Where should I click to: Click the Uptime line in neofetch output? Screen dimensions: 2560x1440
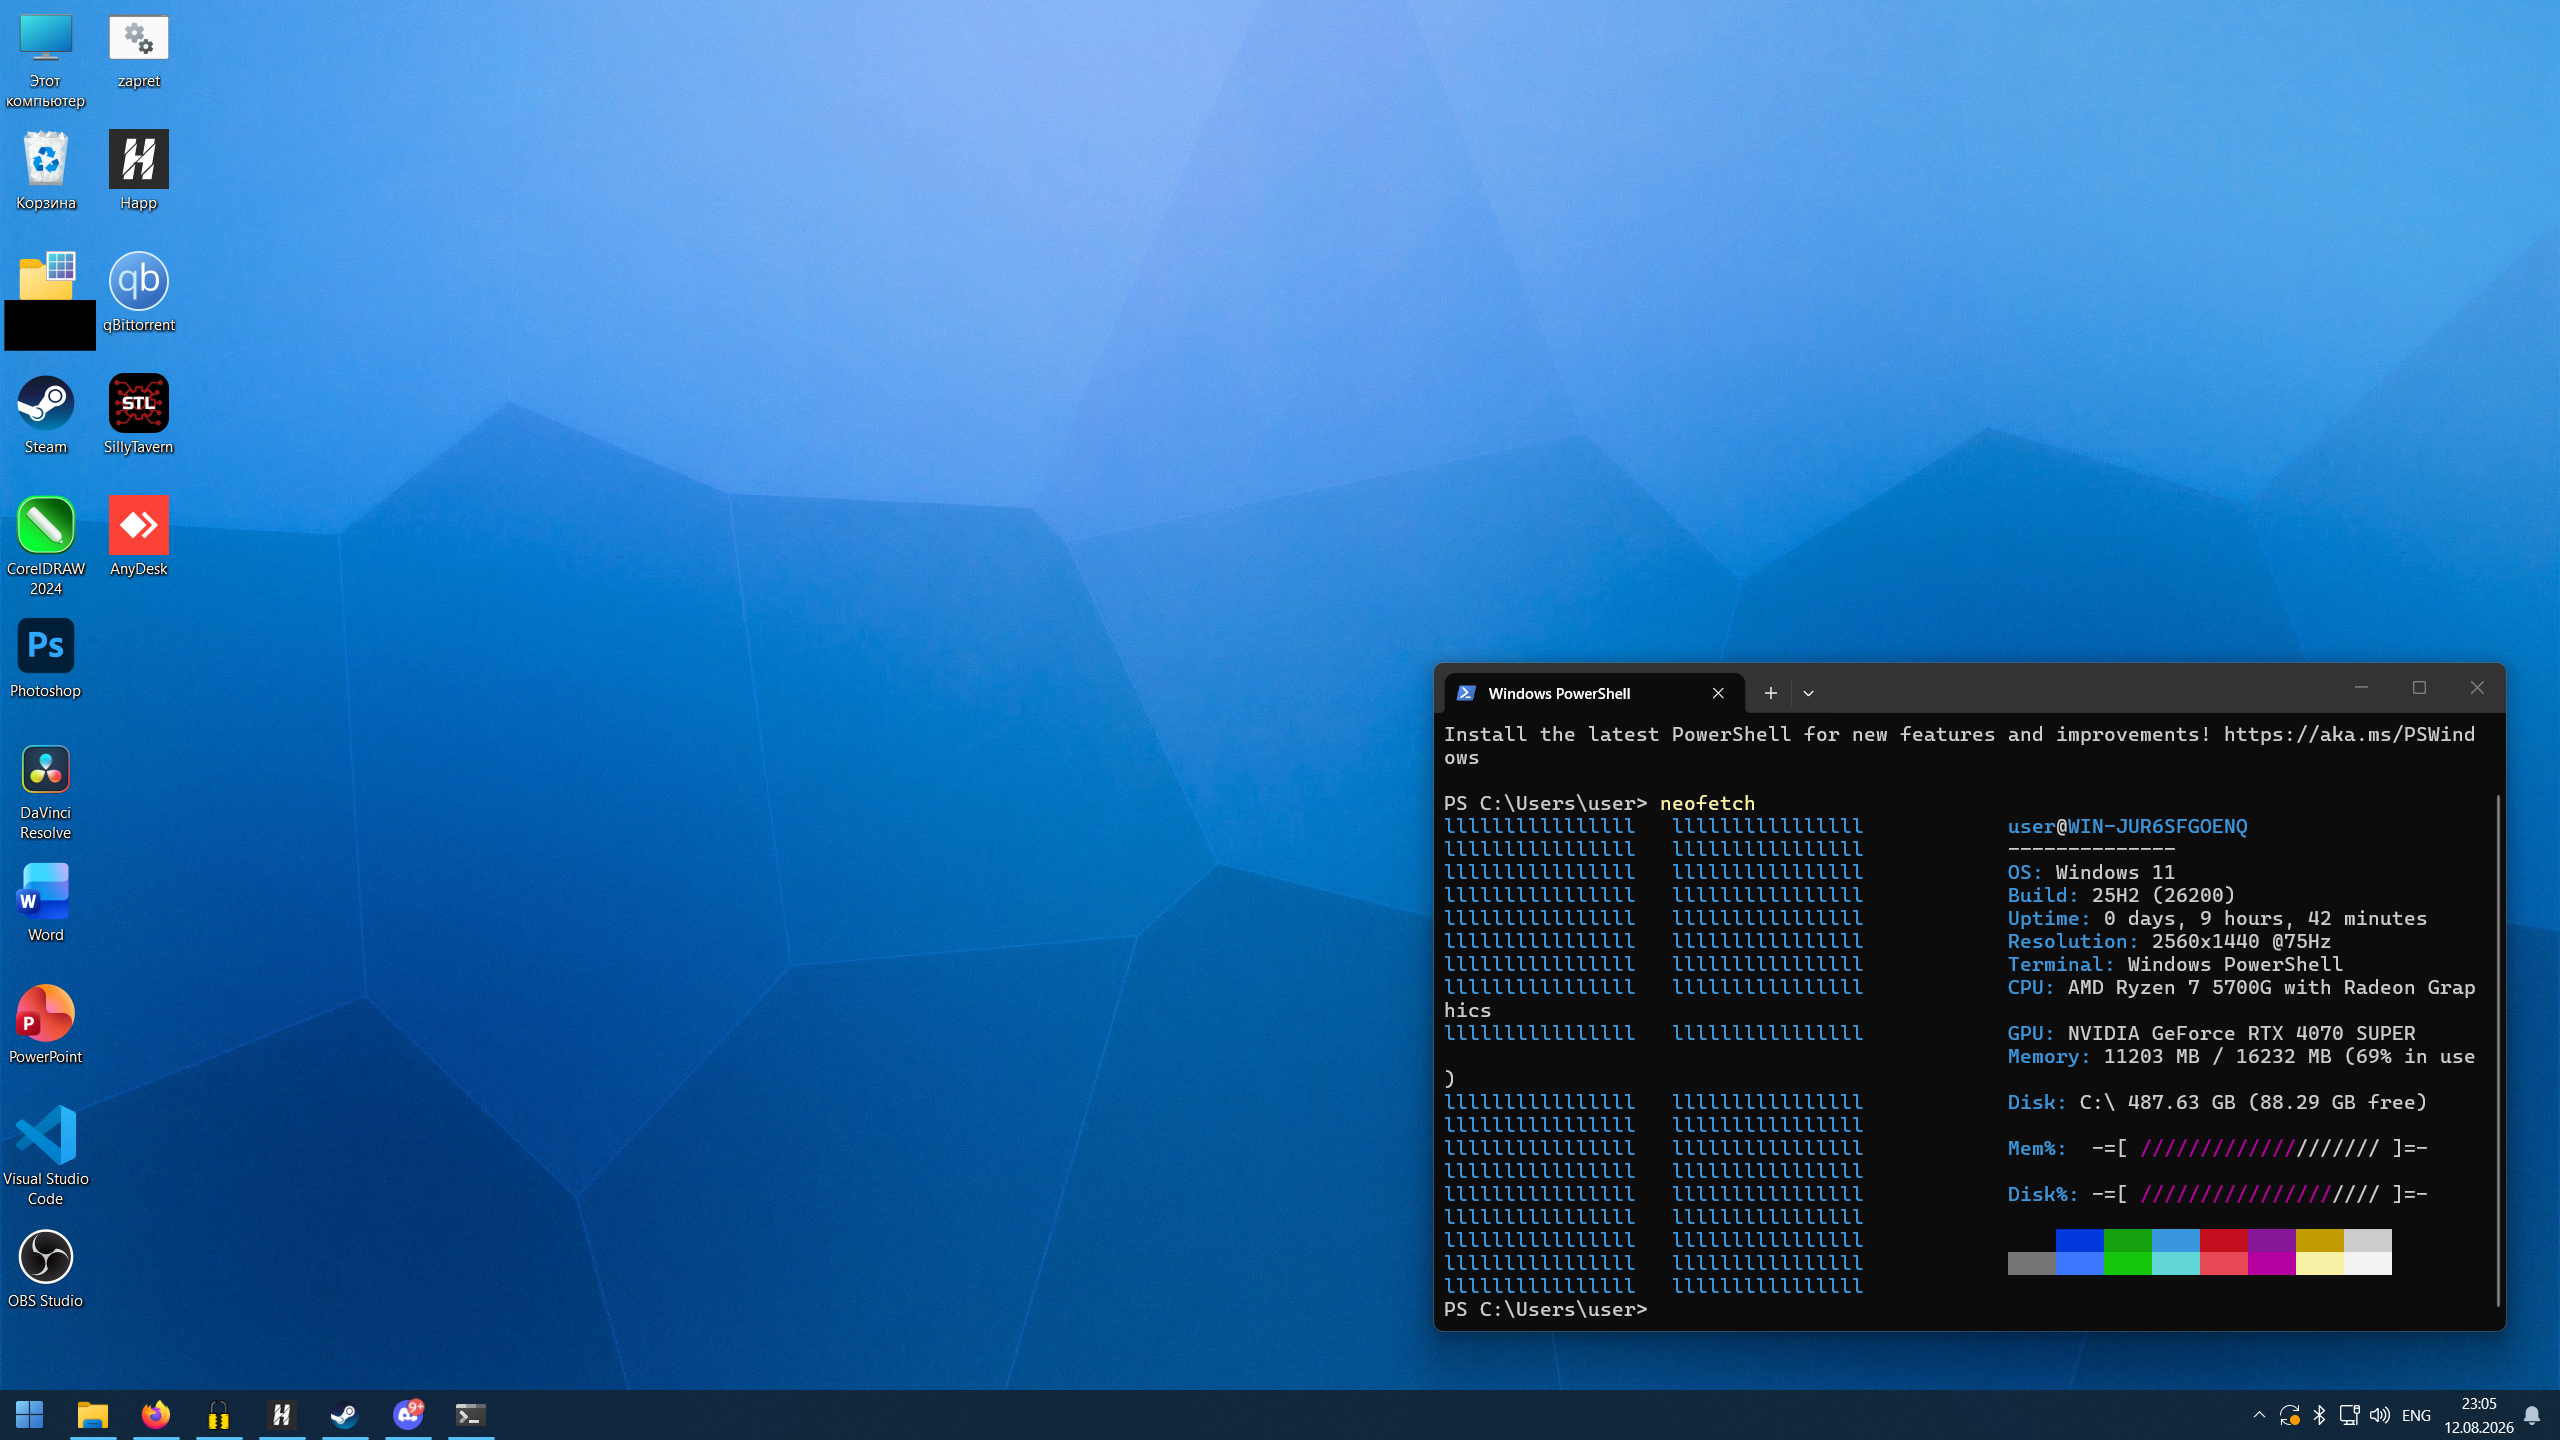2217,919
